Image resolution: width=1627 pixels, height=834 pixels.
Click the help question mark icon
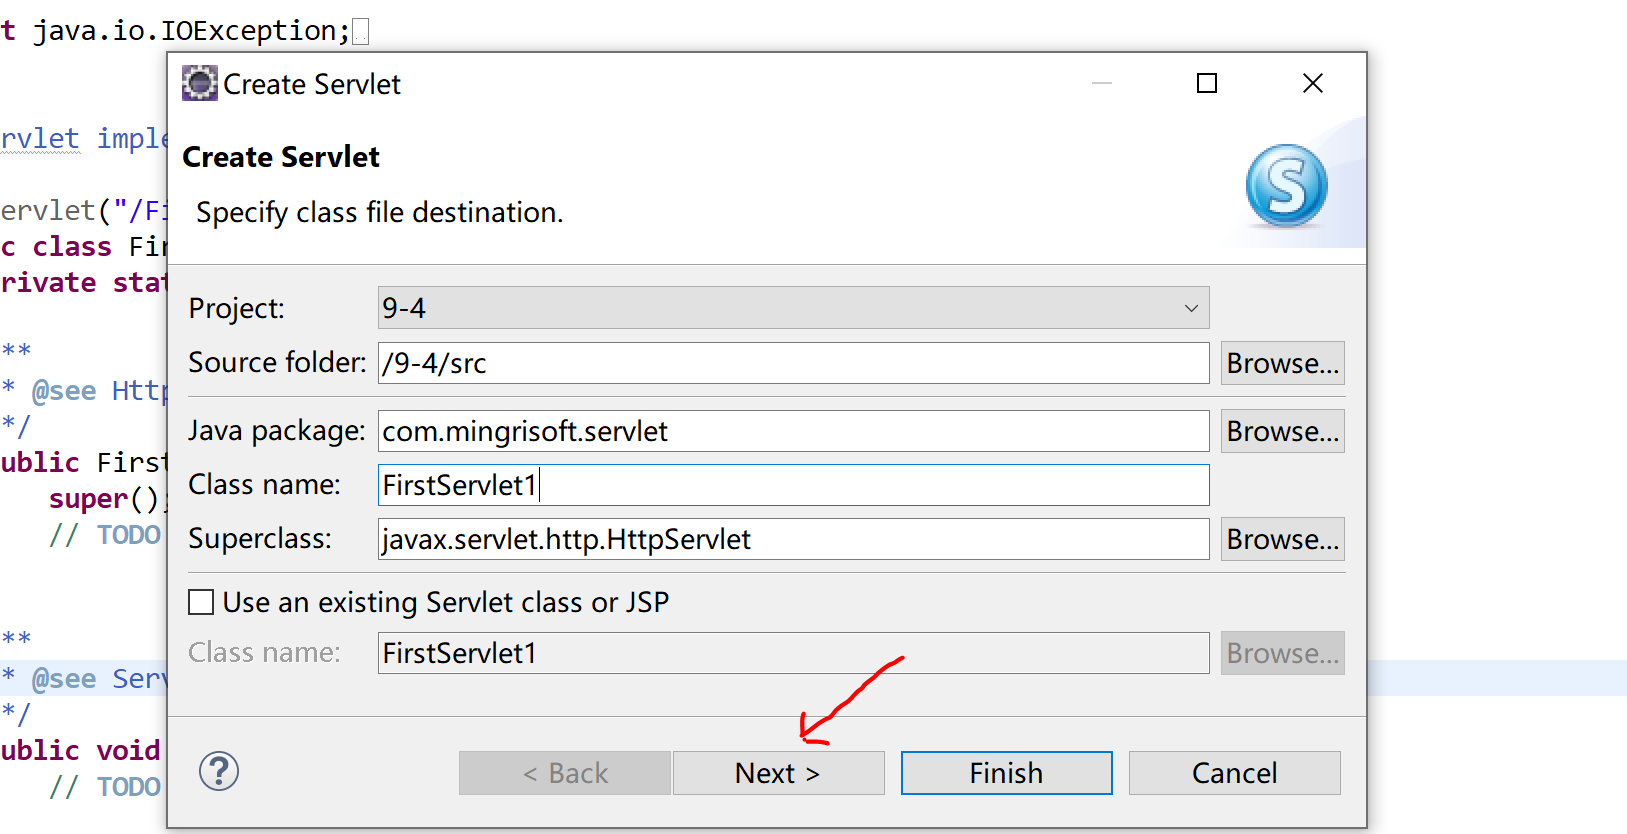(219, 772)
